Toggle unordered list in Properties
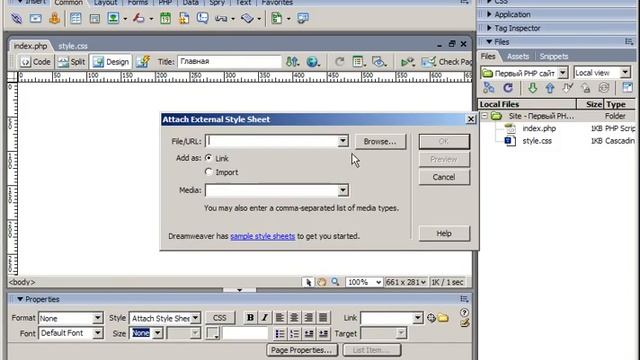 tap(280, 334)
